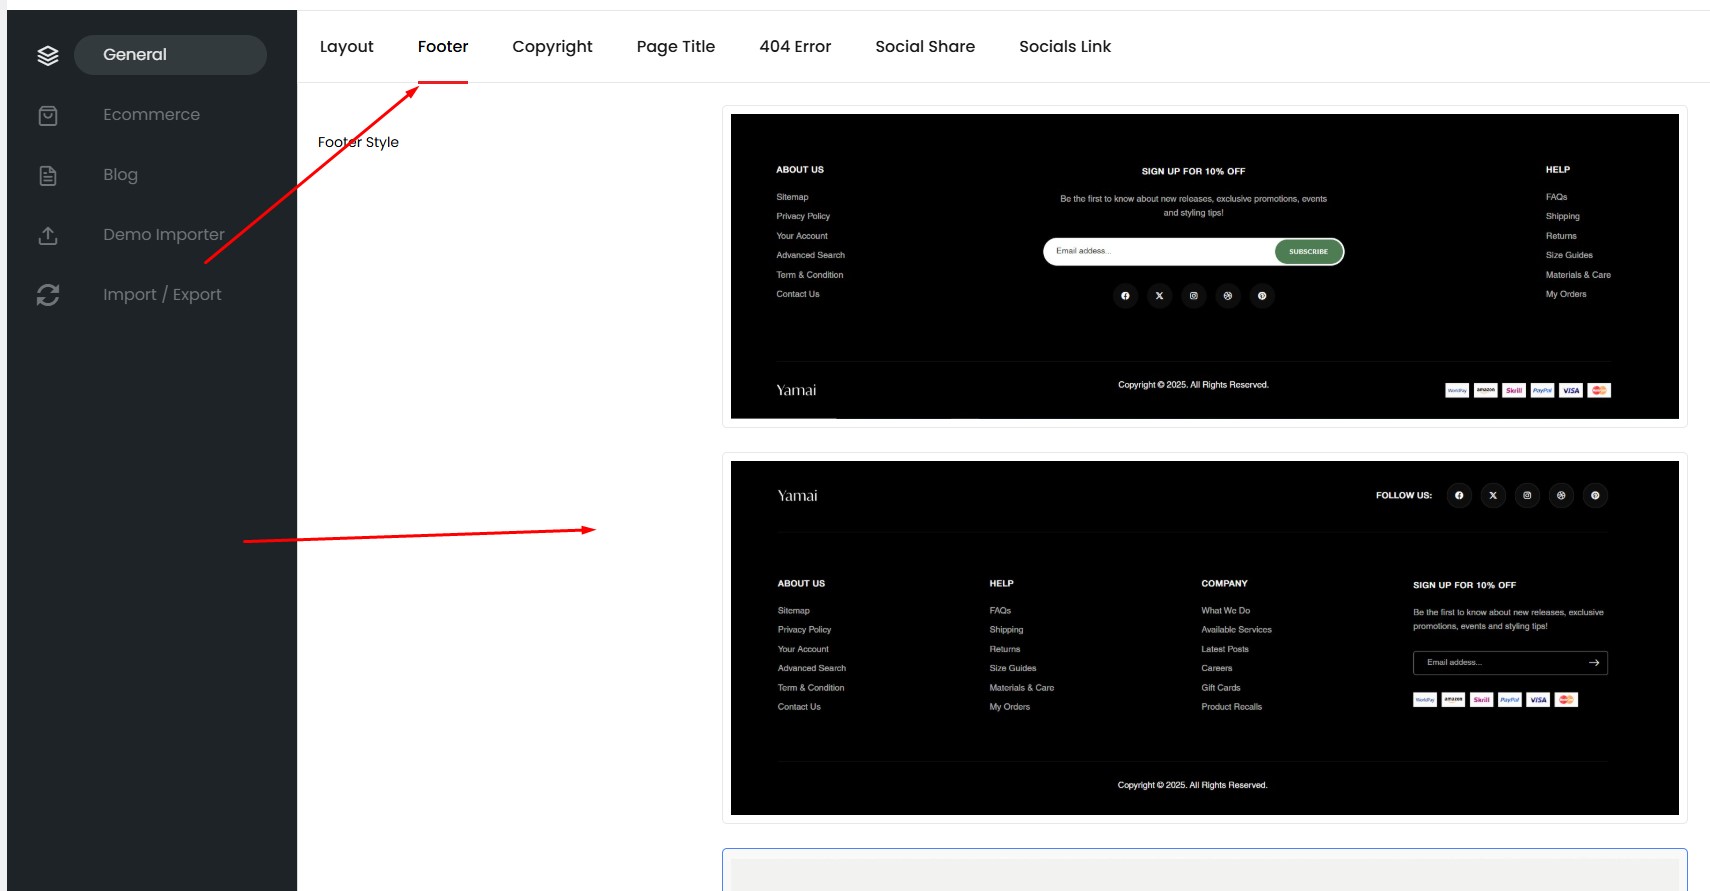Image resolution: width=1710 pixels, height=891 pixels.
Task: Switch to the Layout tab
Action: click(346, 47)
